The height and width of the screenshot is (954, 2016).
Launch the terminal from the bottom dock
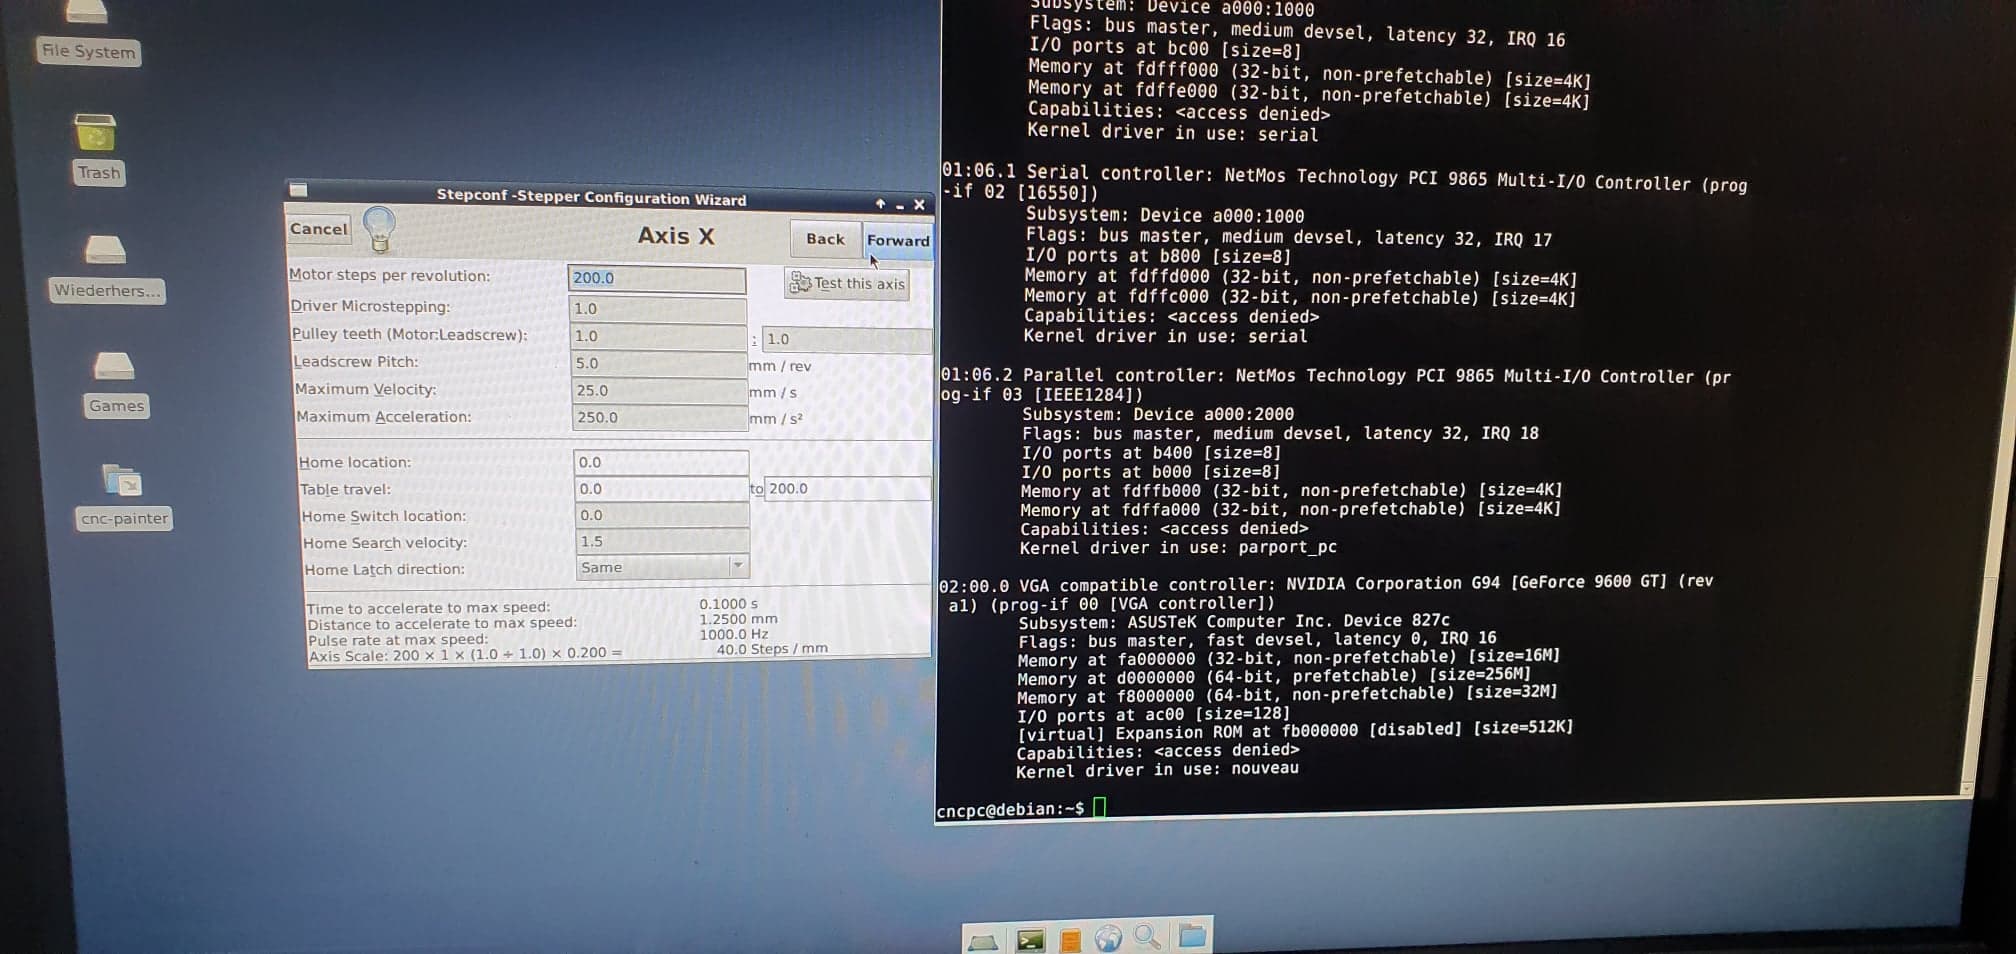(x=1029, y=939)
